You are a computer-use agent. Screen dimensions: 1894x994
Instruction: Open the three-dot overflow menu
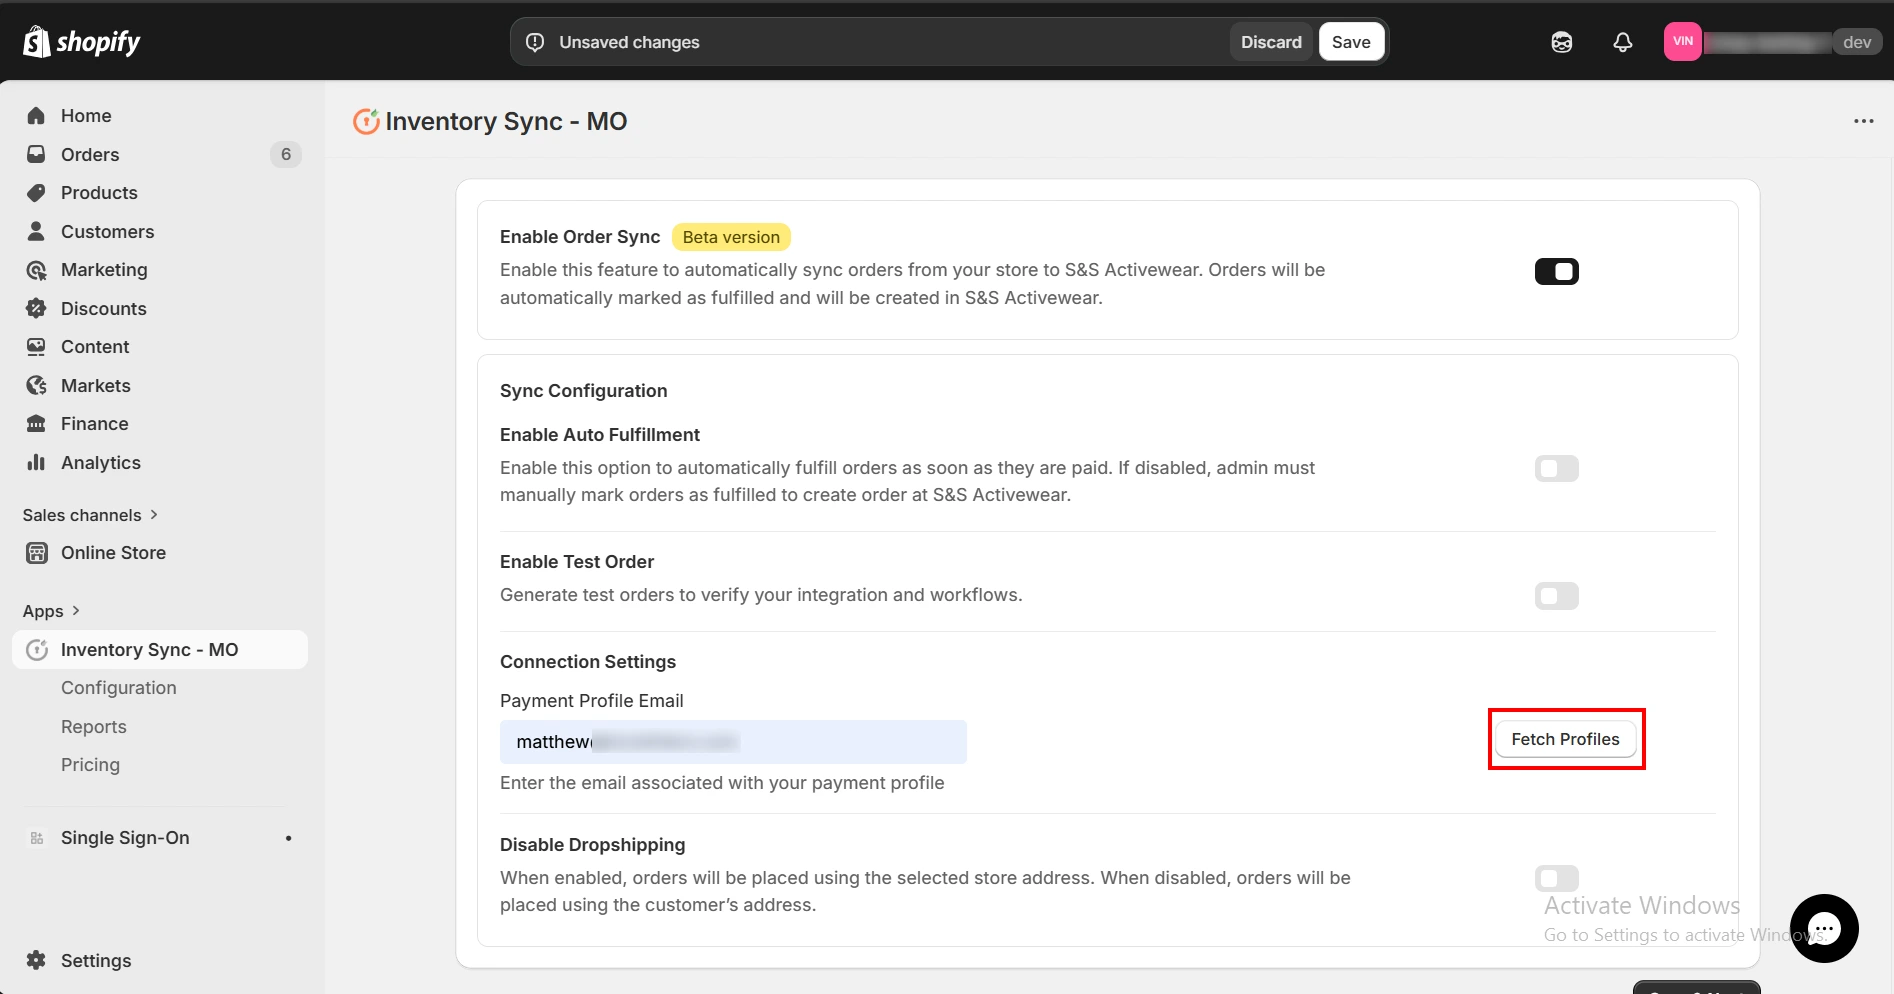(1863, 120)
